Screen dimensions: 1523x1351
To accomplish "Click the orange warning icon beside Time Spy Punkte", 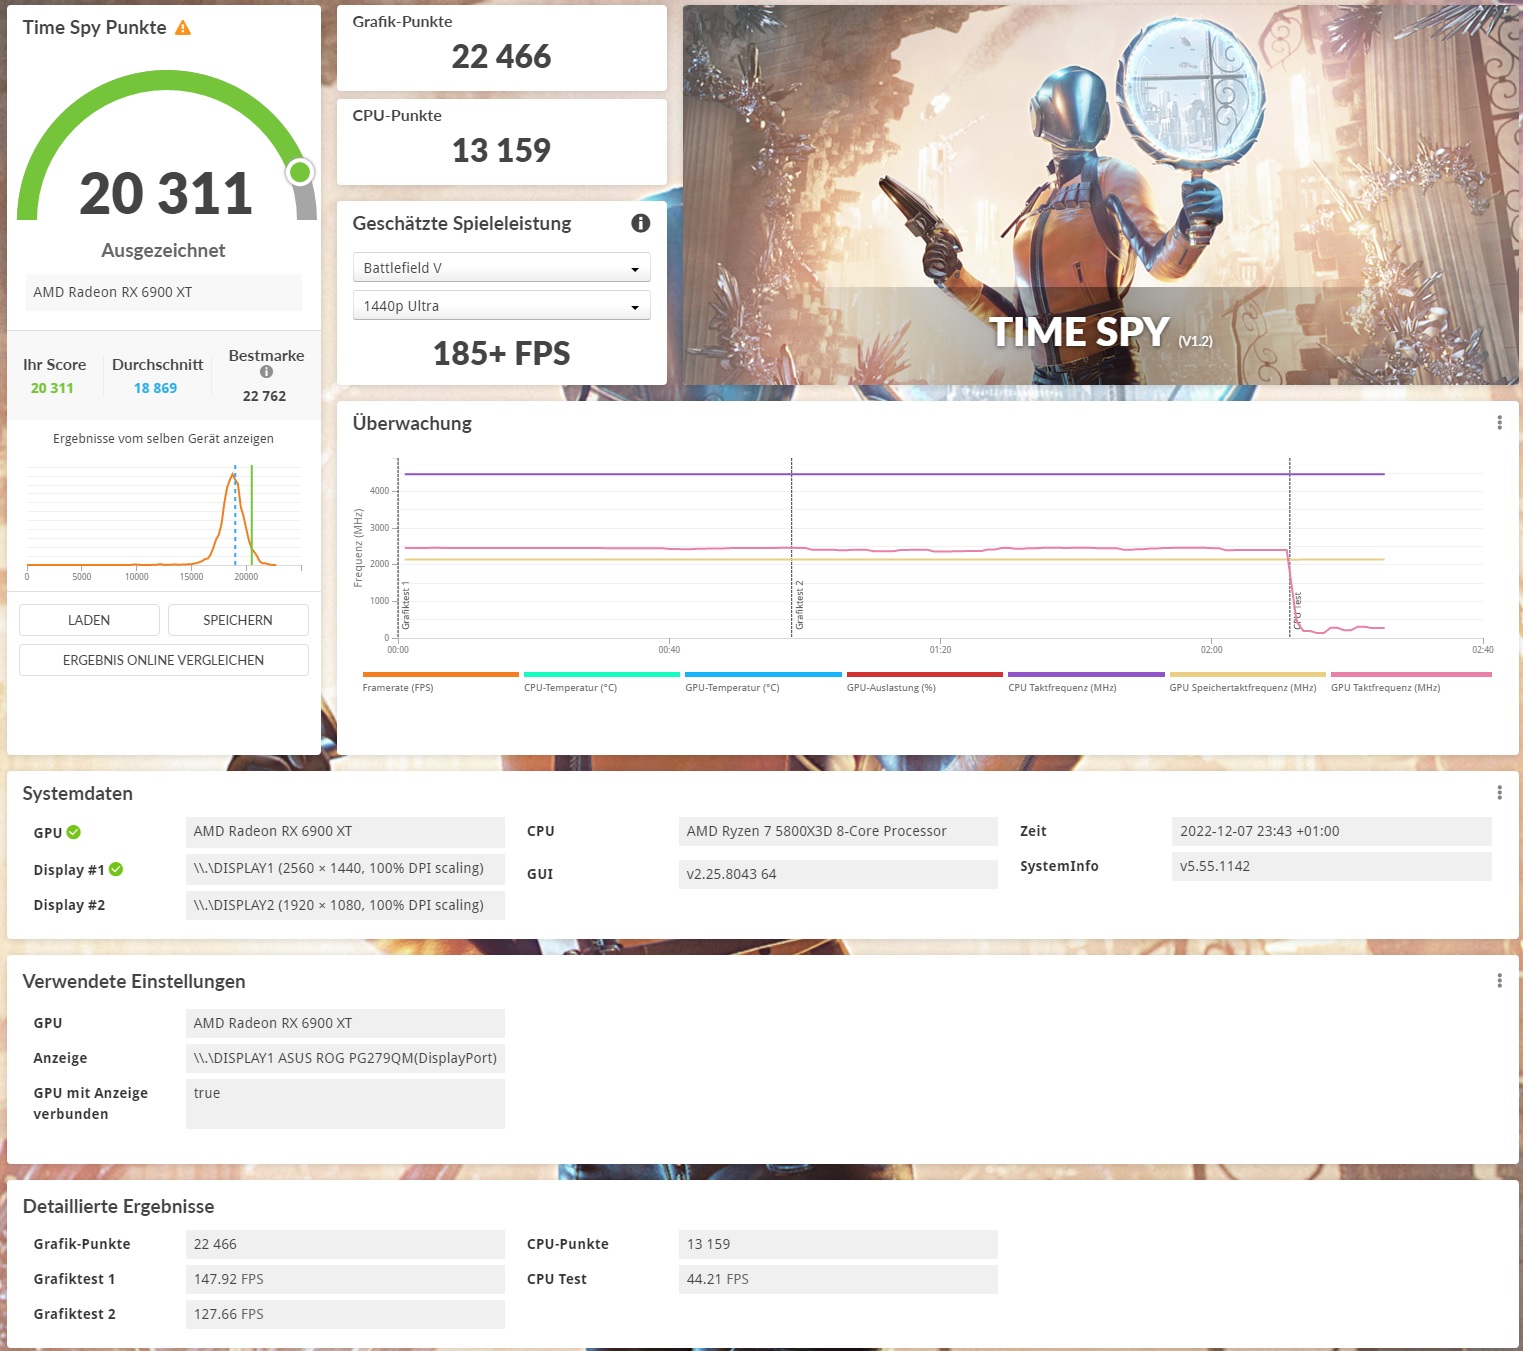I will [183, 28].
